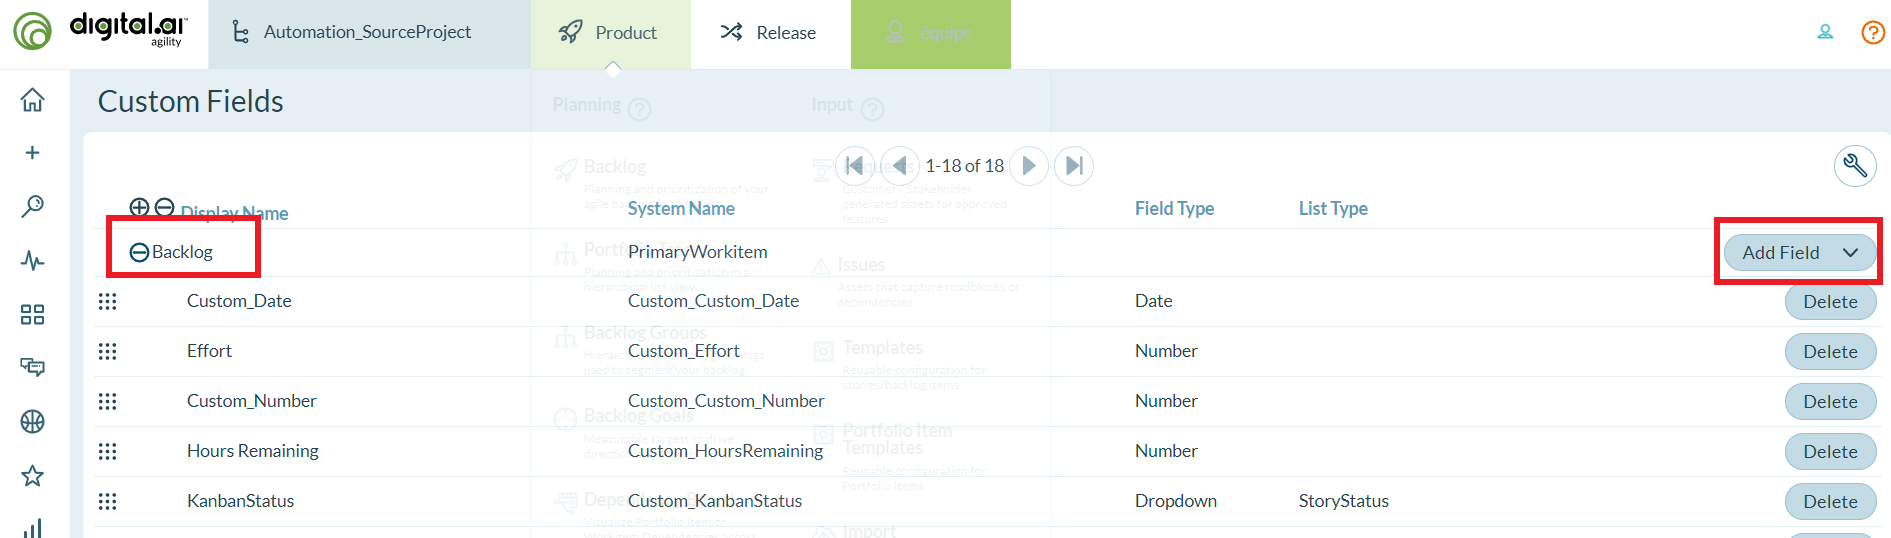Open the help question mark icon

tap(1872, 33)
